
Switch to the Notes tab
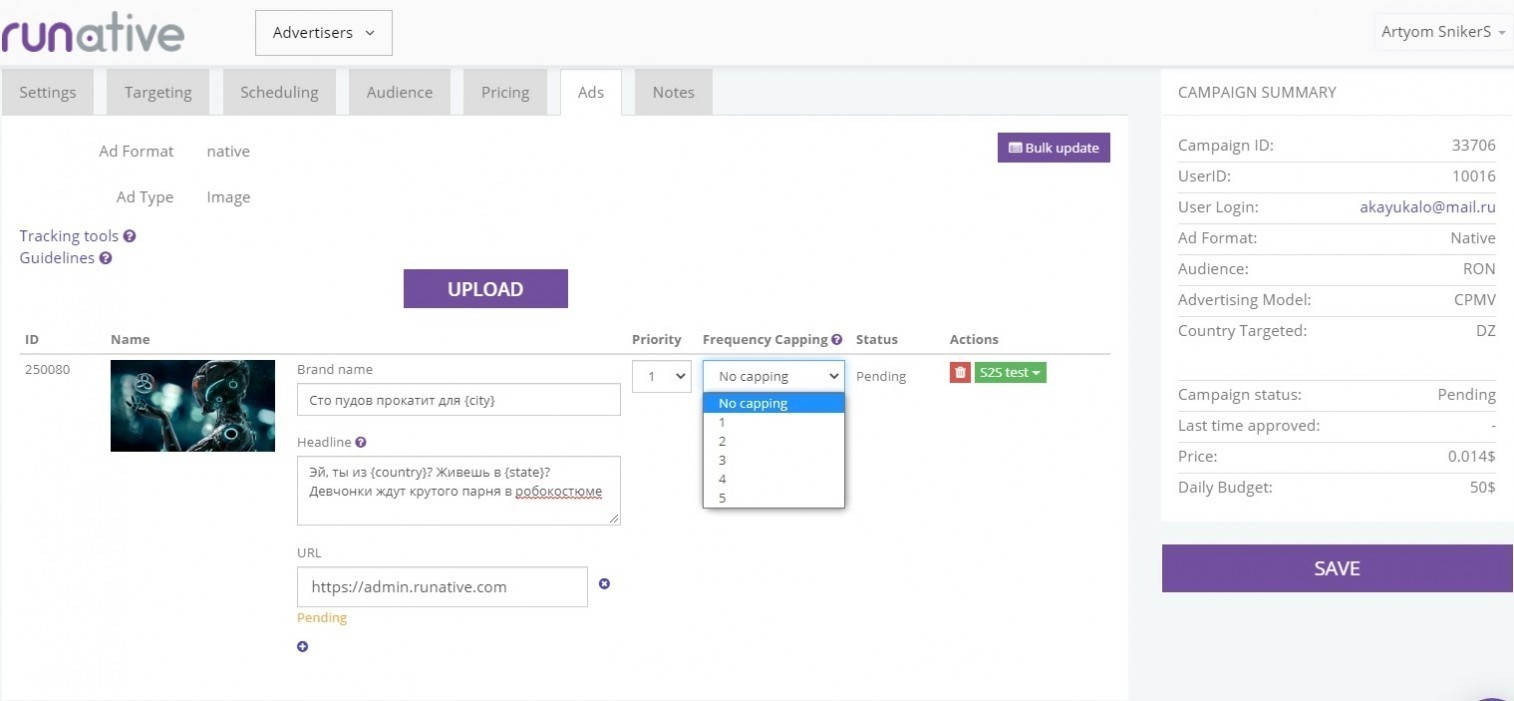pyautogui.click(x=673, y=92)
